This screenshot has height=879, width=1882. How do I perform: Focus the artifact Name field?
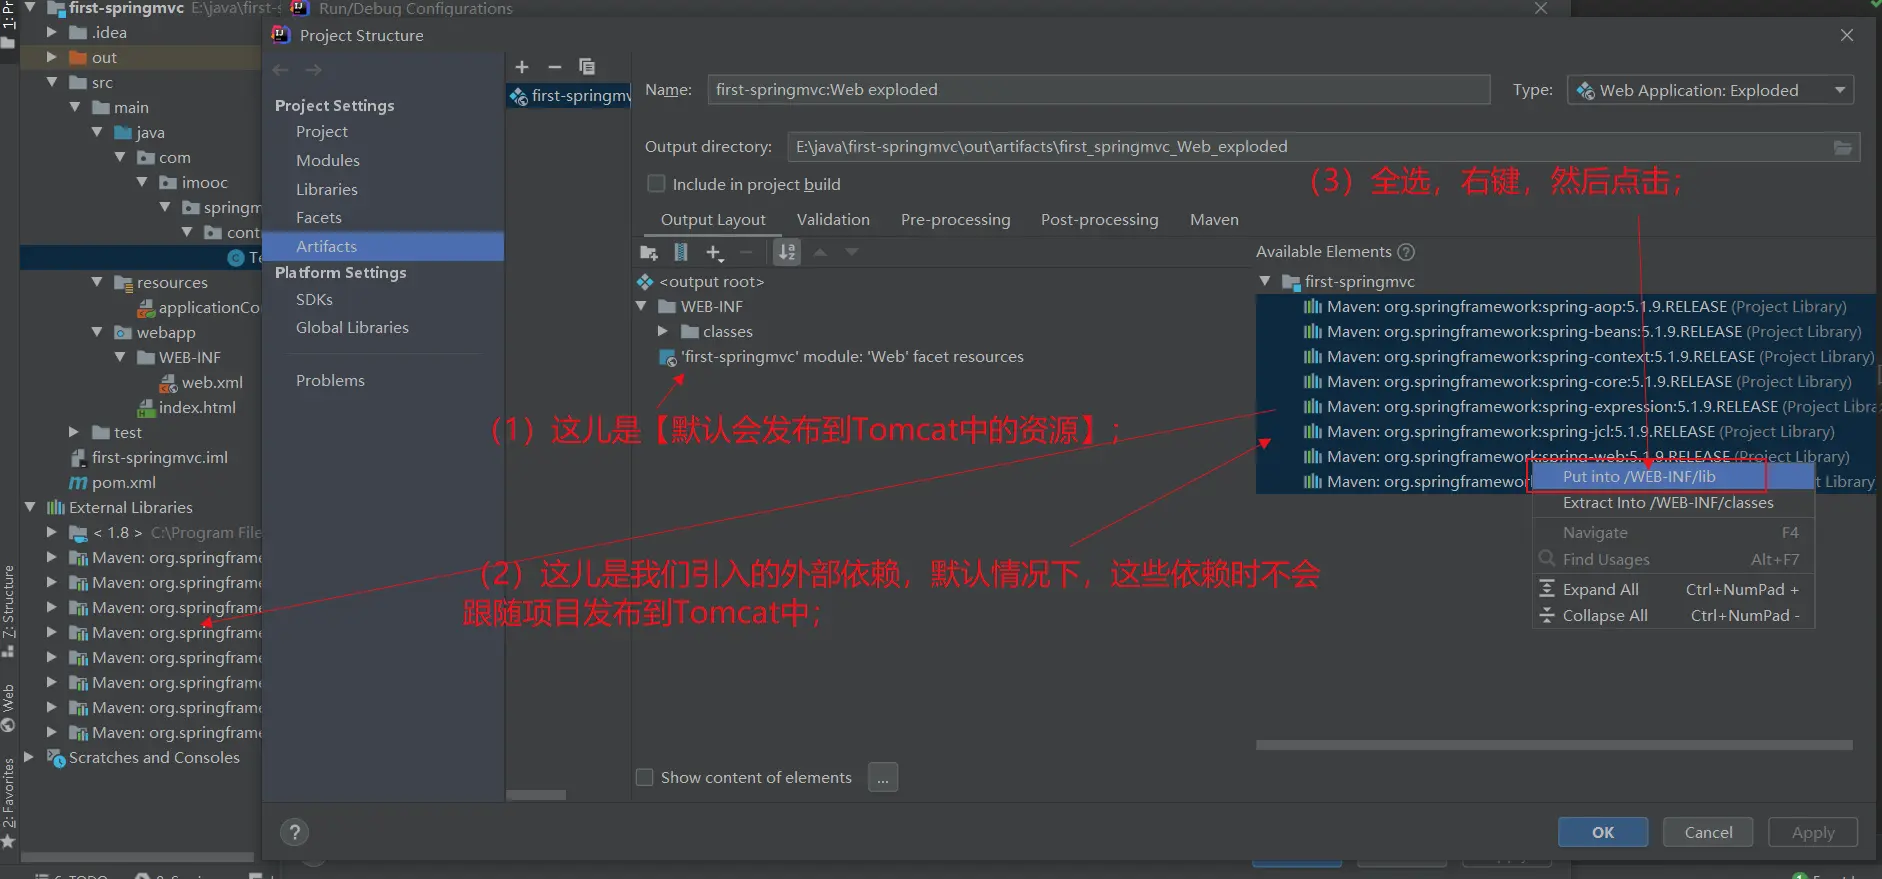tap(1098, 90)
